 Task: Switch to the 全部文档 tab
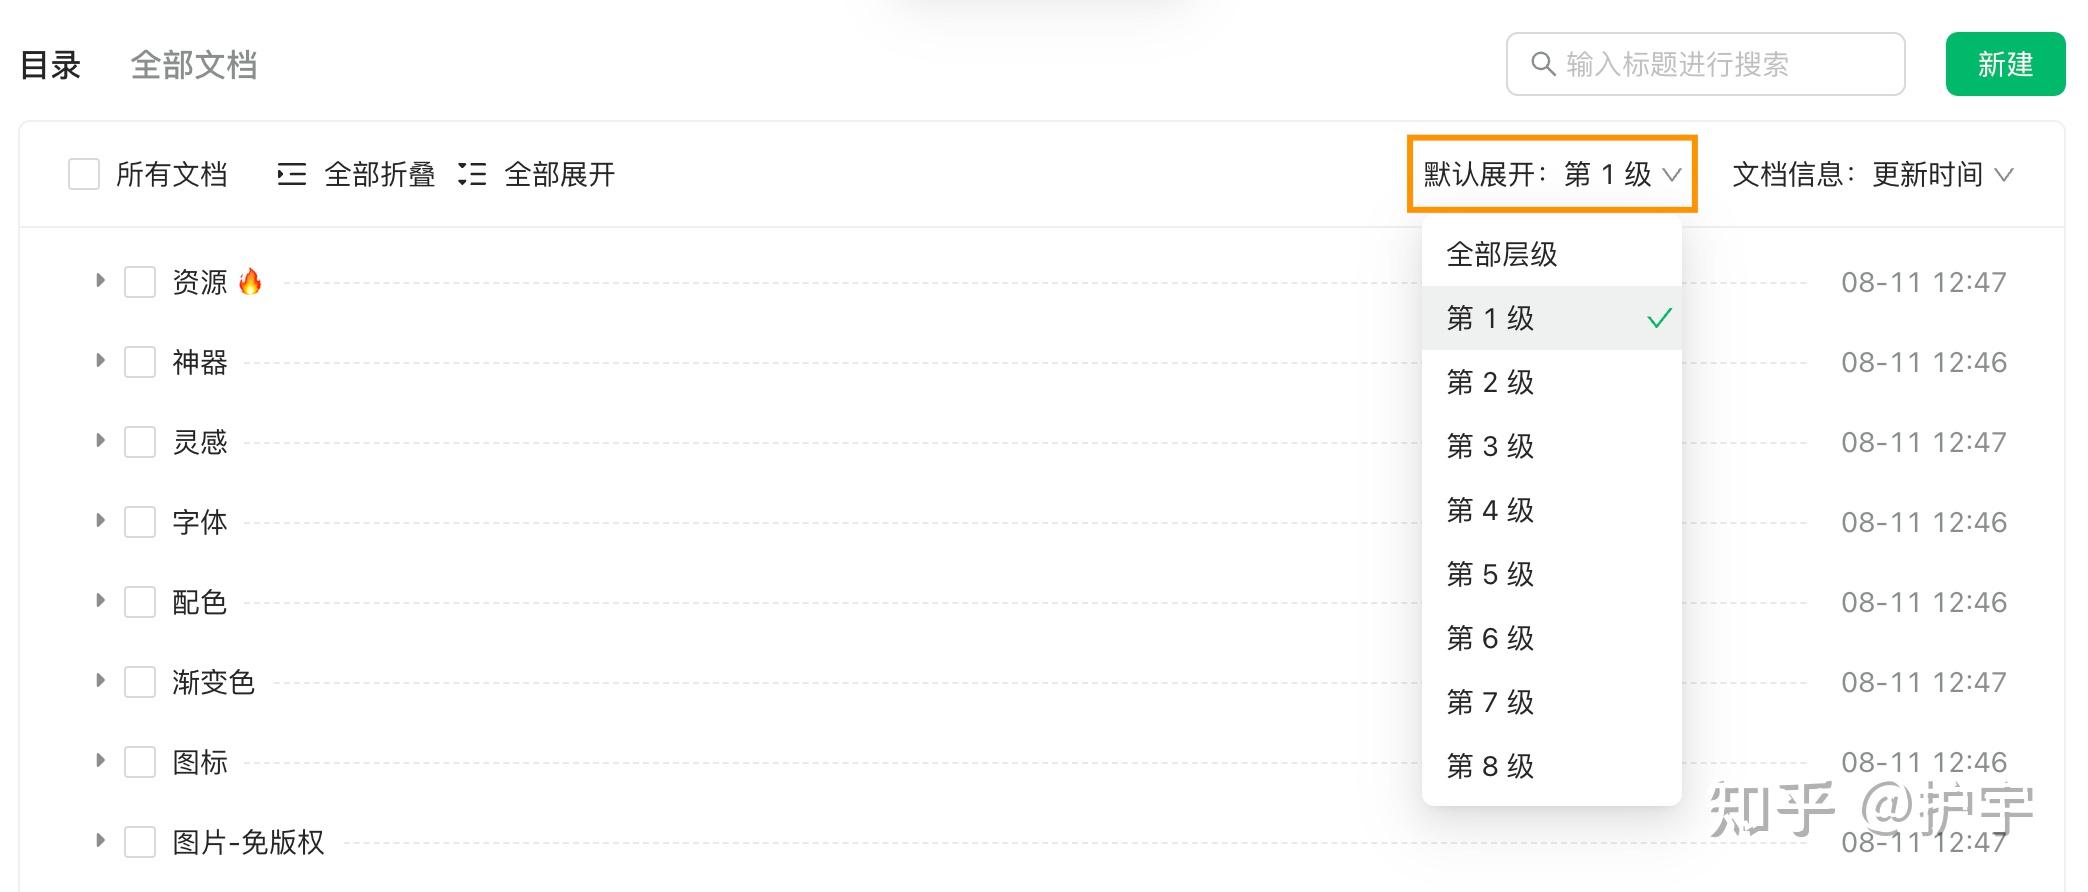pyautogui.click(x=194, y=65)
